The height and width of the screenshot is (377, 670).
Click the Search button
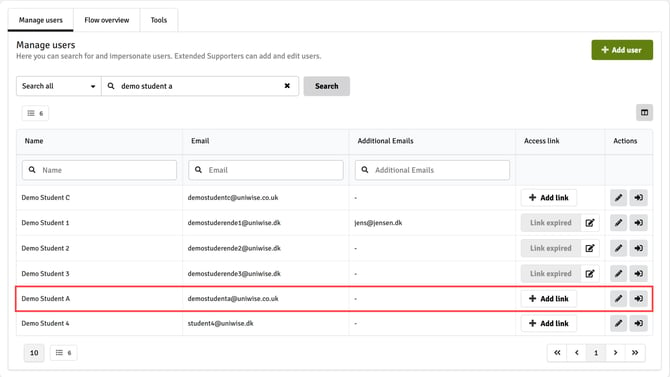tap(326, 86)
